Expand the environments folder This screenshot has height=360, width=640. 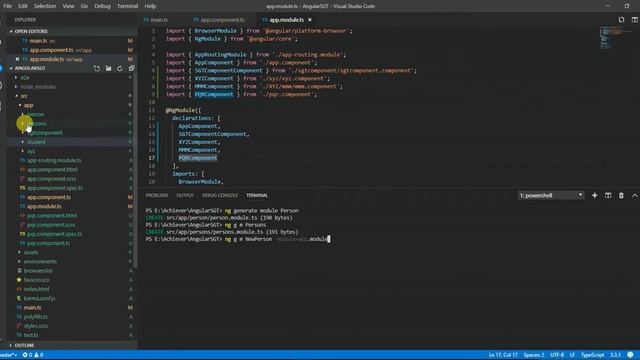[40, 262]
